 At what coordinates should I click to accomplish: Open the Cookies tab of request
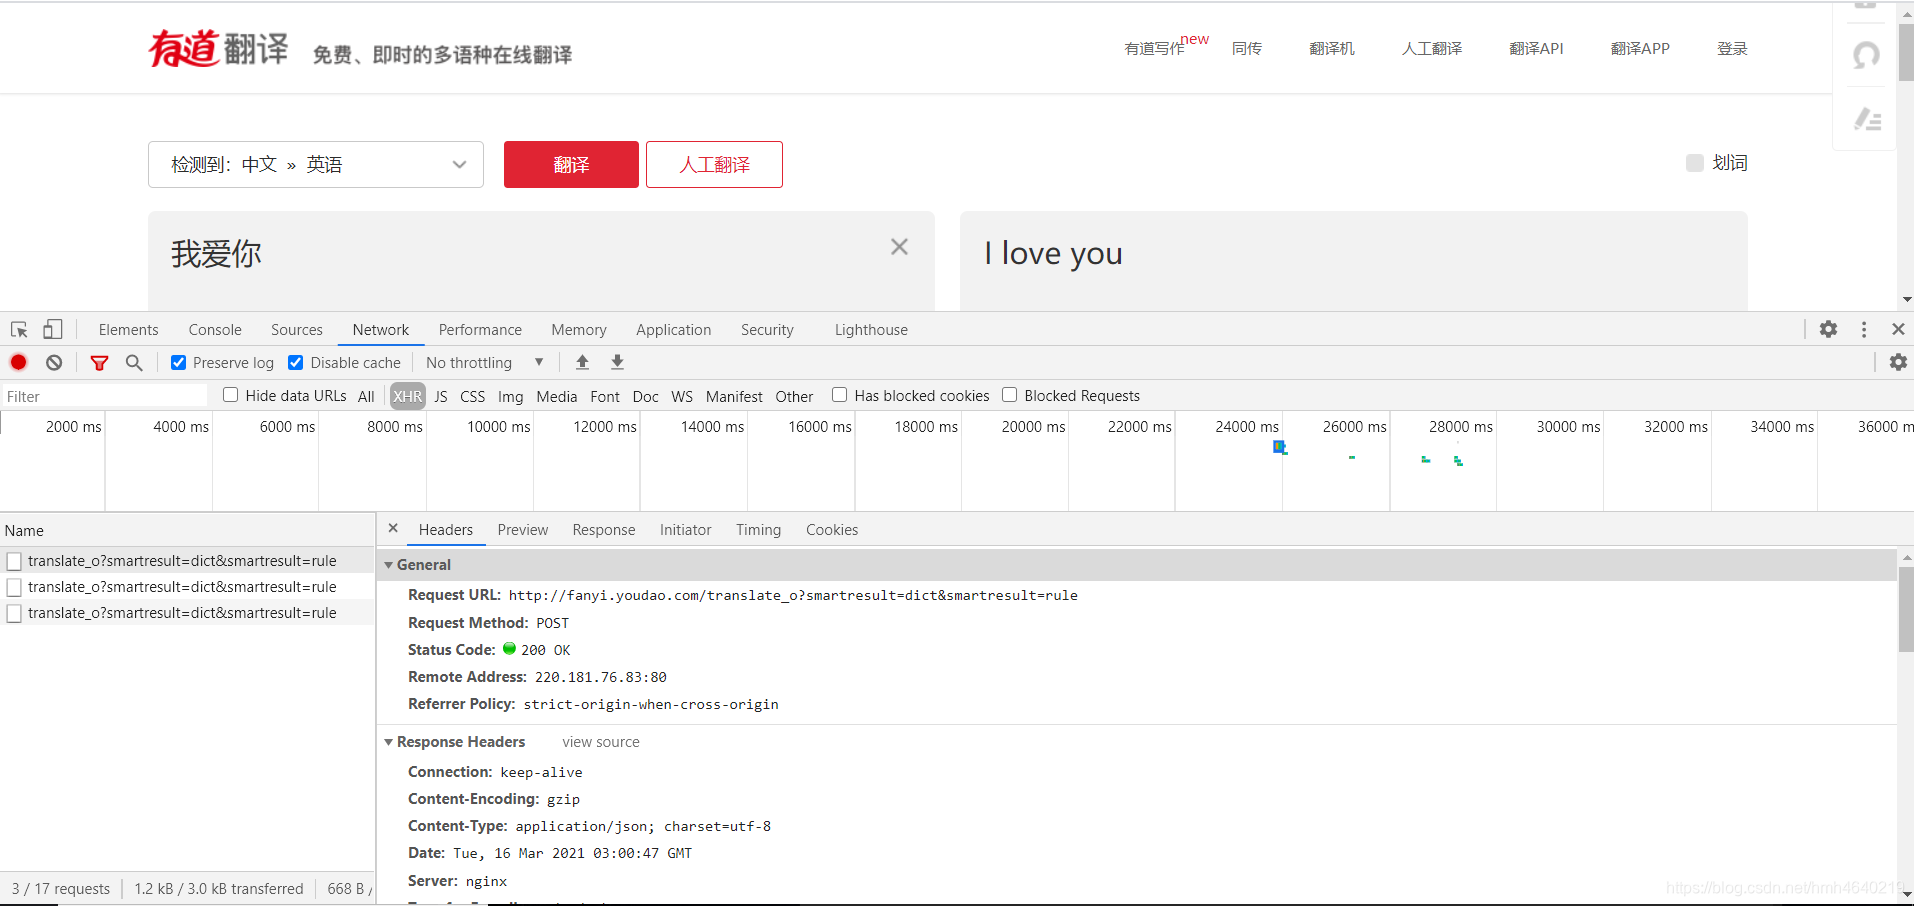(x=832, y=530)
